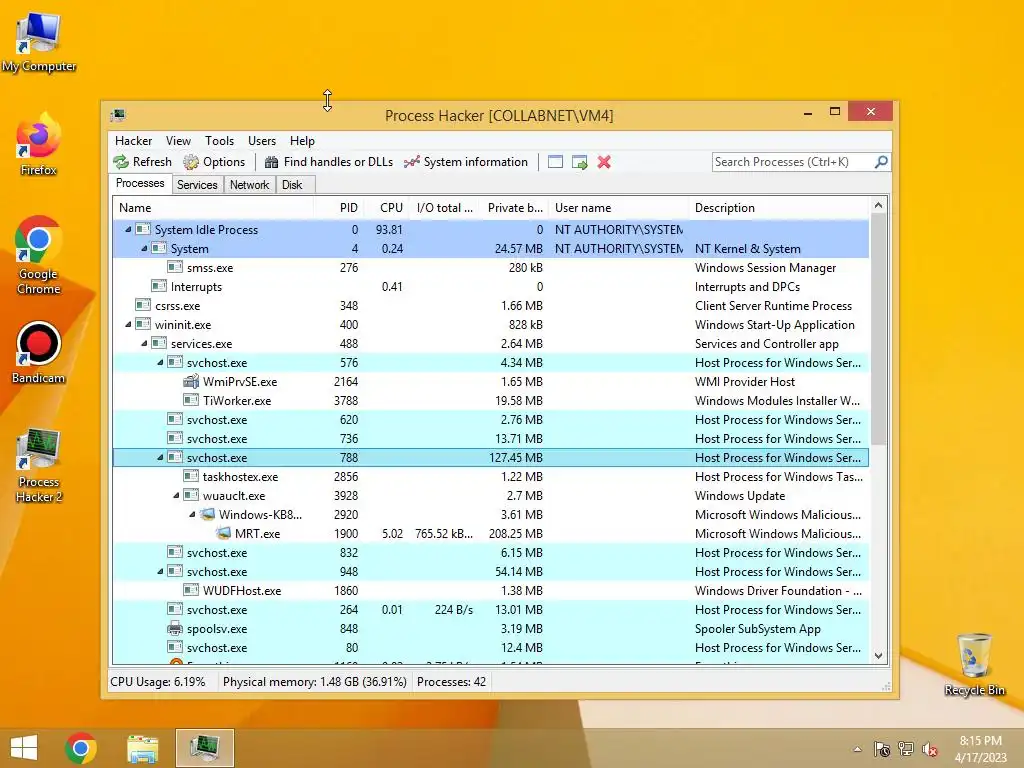
Task: Click the muted volume tray icon
Action: (x=930, y=749)
